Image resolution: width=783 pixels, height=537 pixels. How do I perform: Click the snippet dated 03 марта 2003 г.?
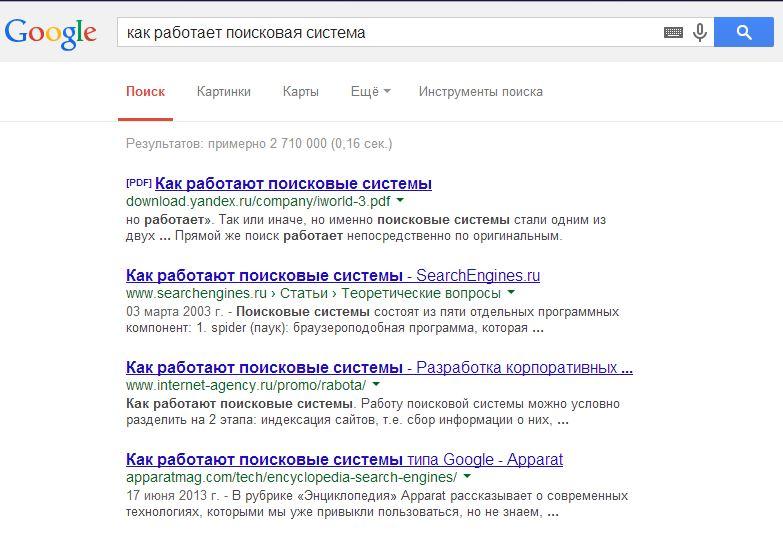coord(372,320)
